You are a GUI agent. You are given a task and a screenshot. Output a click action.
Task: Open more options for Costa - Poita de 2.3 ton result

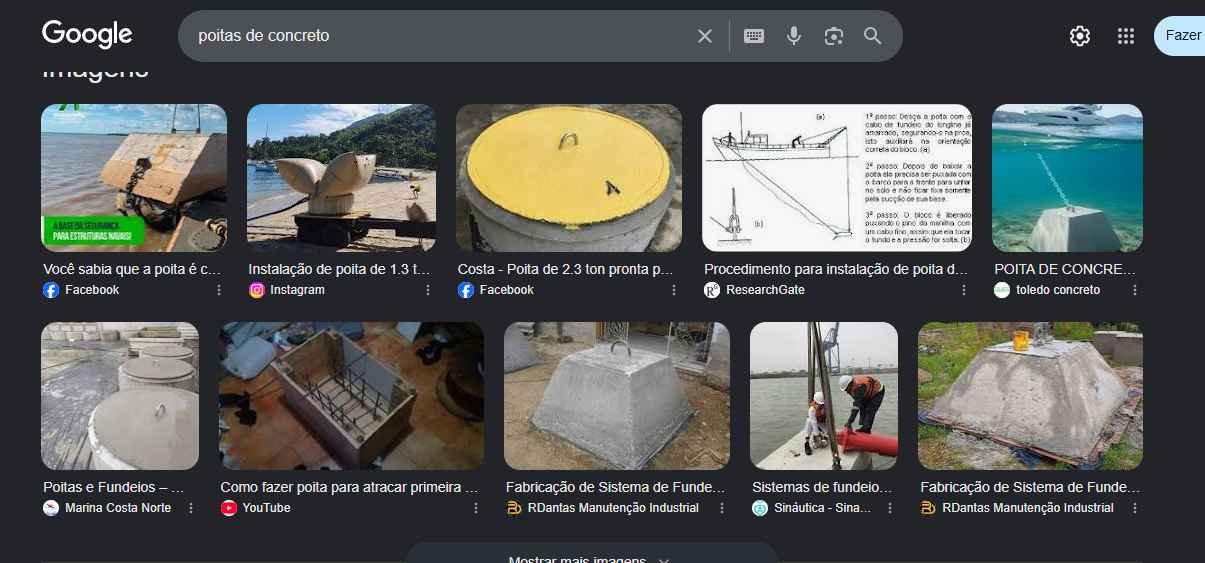674,290
